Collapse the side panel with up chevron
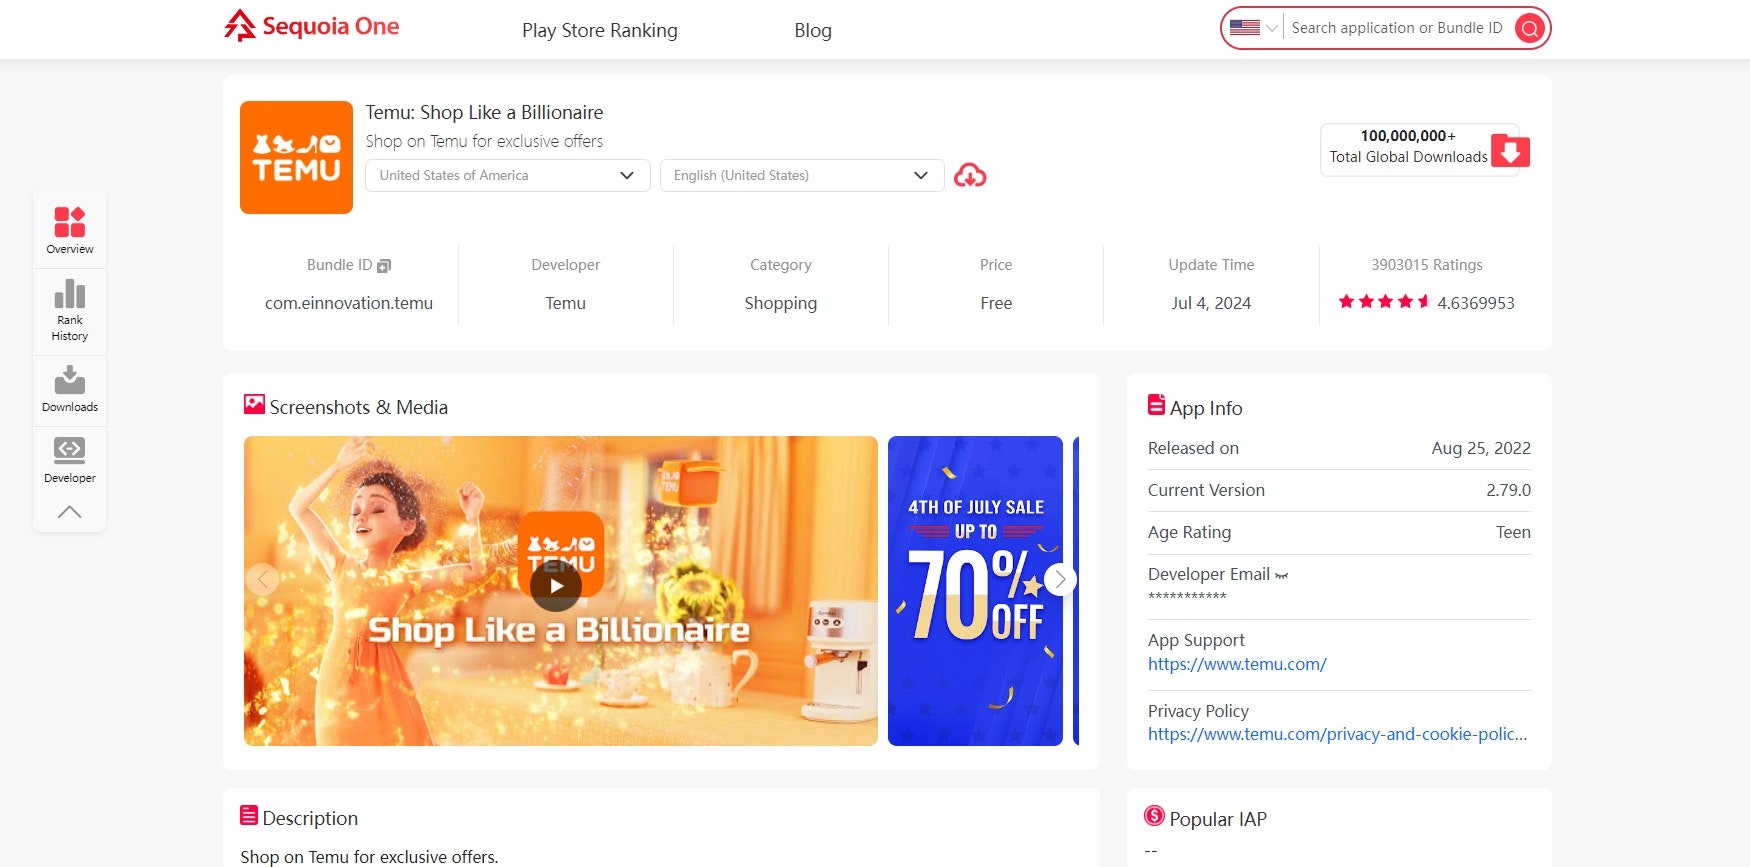 coord(70,512)
